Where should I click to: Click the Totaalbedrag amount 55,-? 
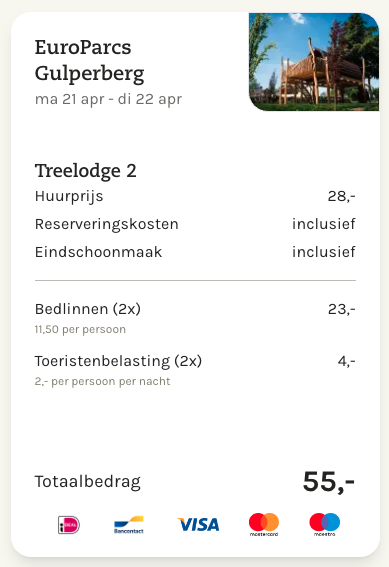(x=329, y=482)
